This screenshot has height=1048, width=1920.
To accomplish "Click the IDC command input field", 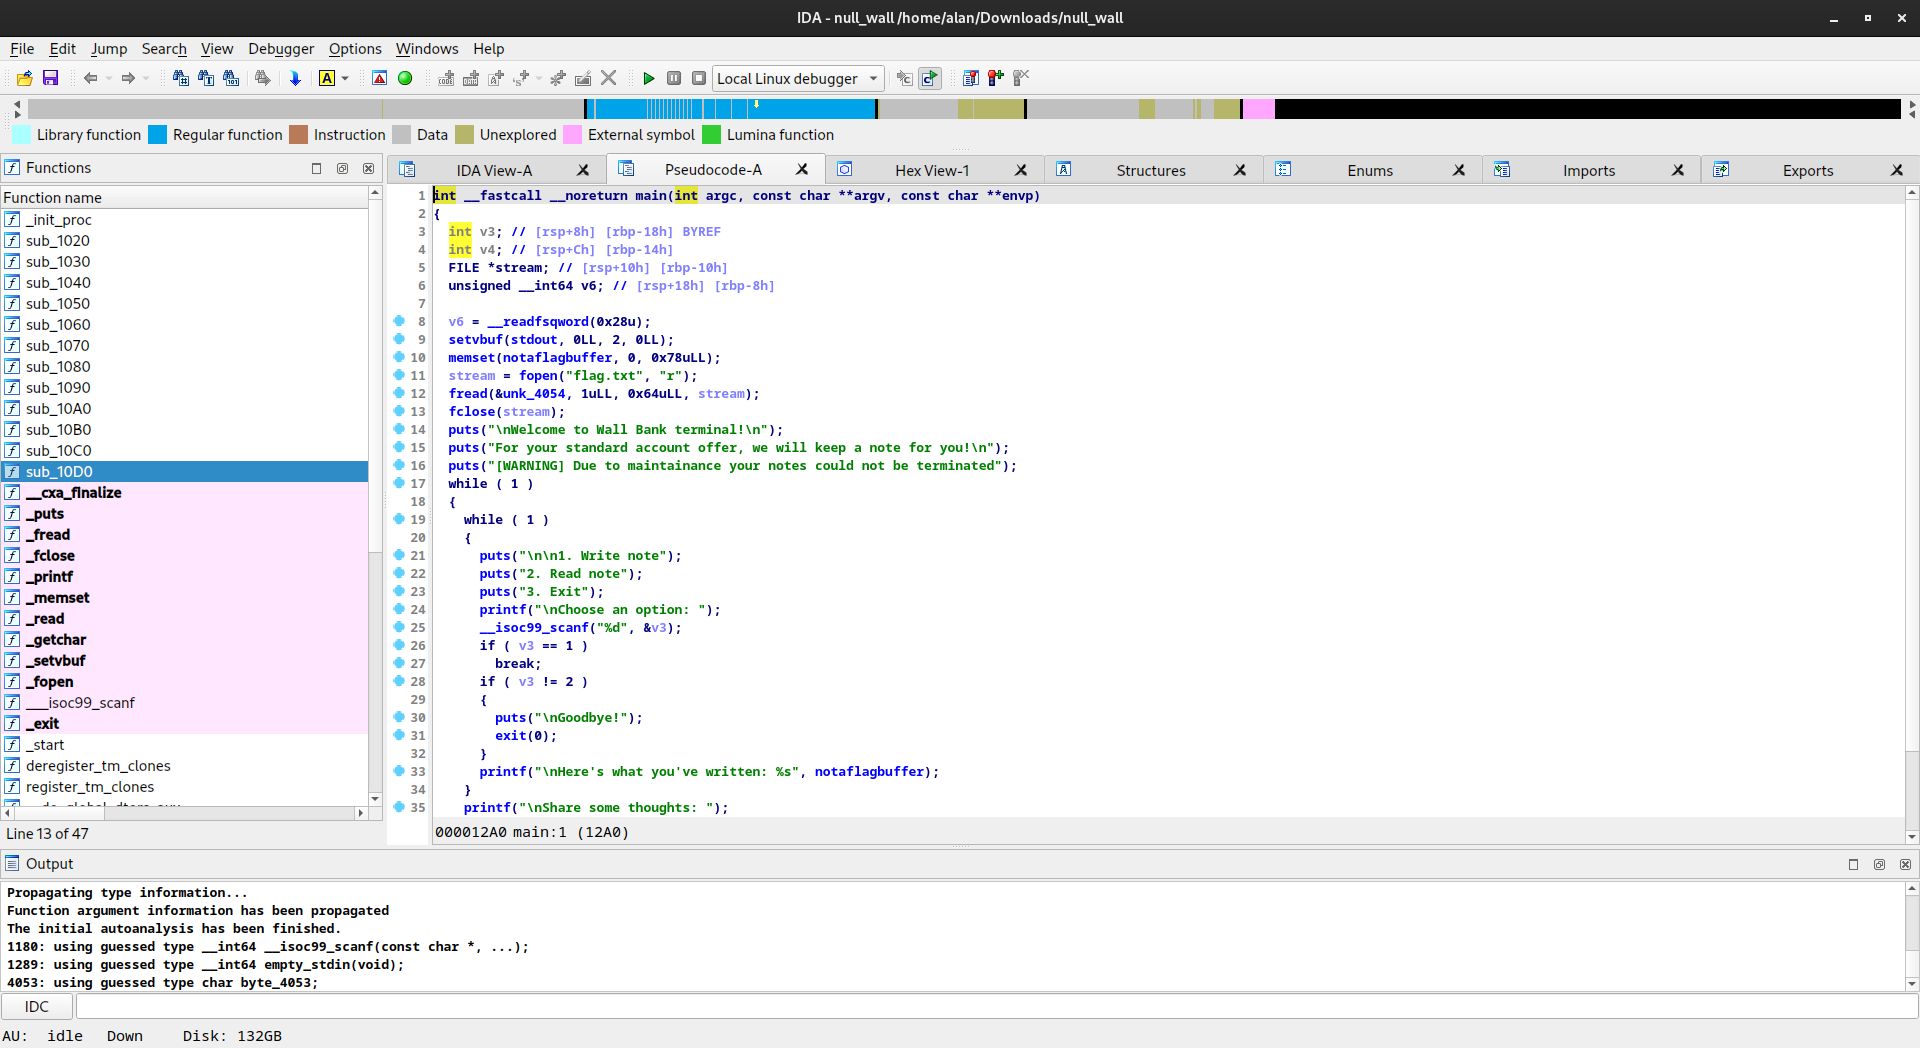I will coord(996,1006).
